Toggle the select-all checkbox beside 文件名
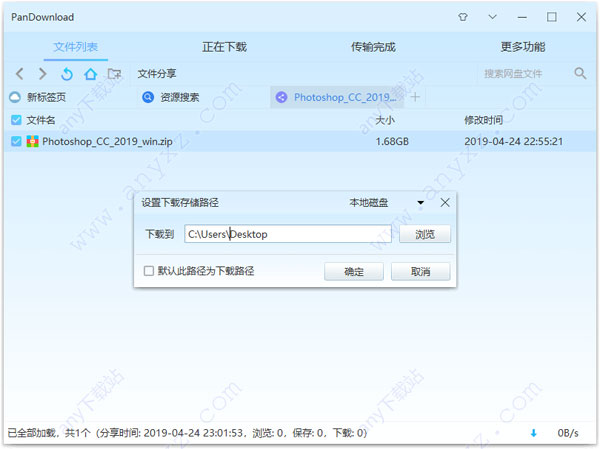Viewport: 600px width, 449px height. pyautogui.click(x=16, y=120)
